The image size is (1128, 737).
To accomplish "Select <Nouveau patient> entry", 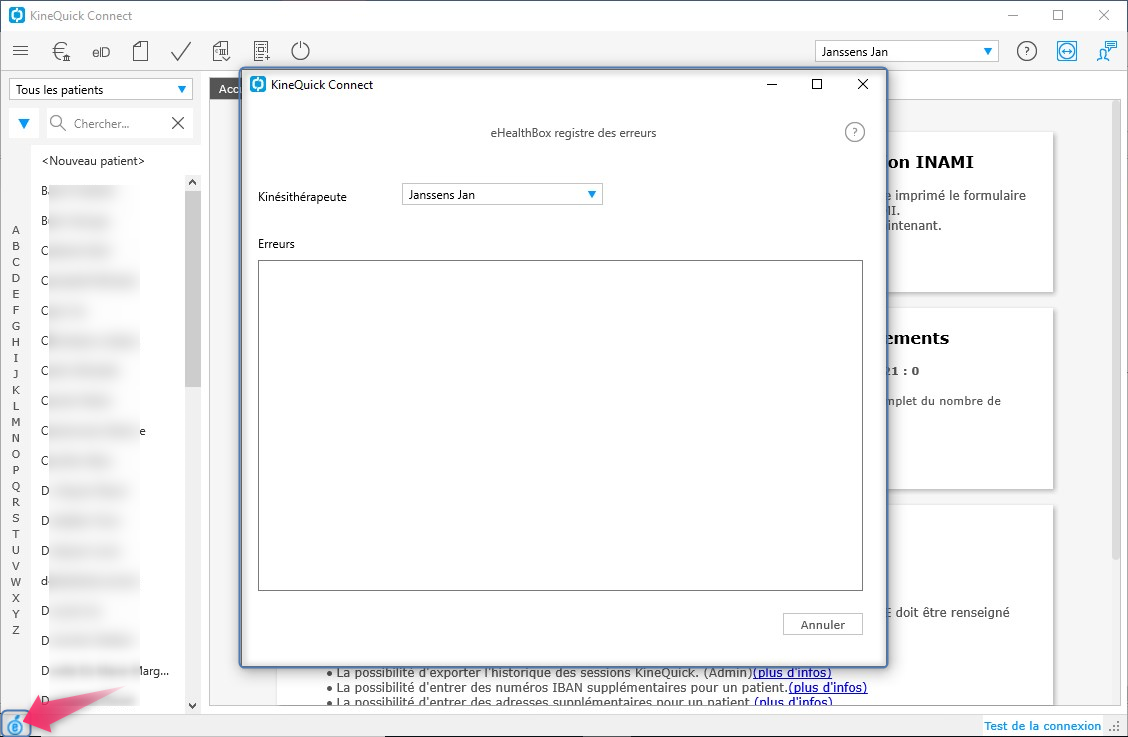I will (93, 160).
